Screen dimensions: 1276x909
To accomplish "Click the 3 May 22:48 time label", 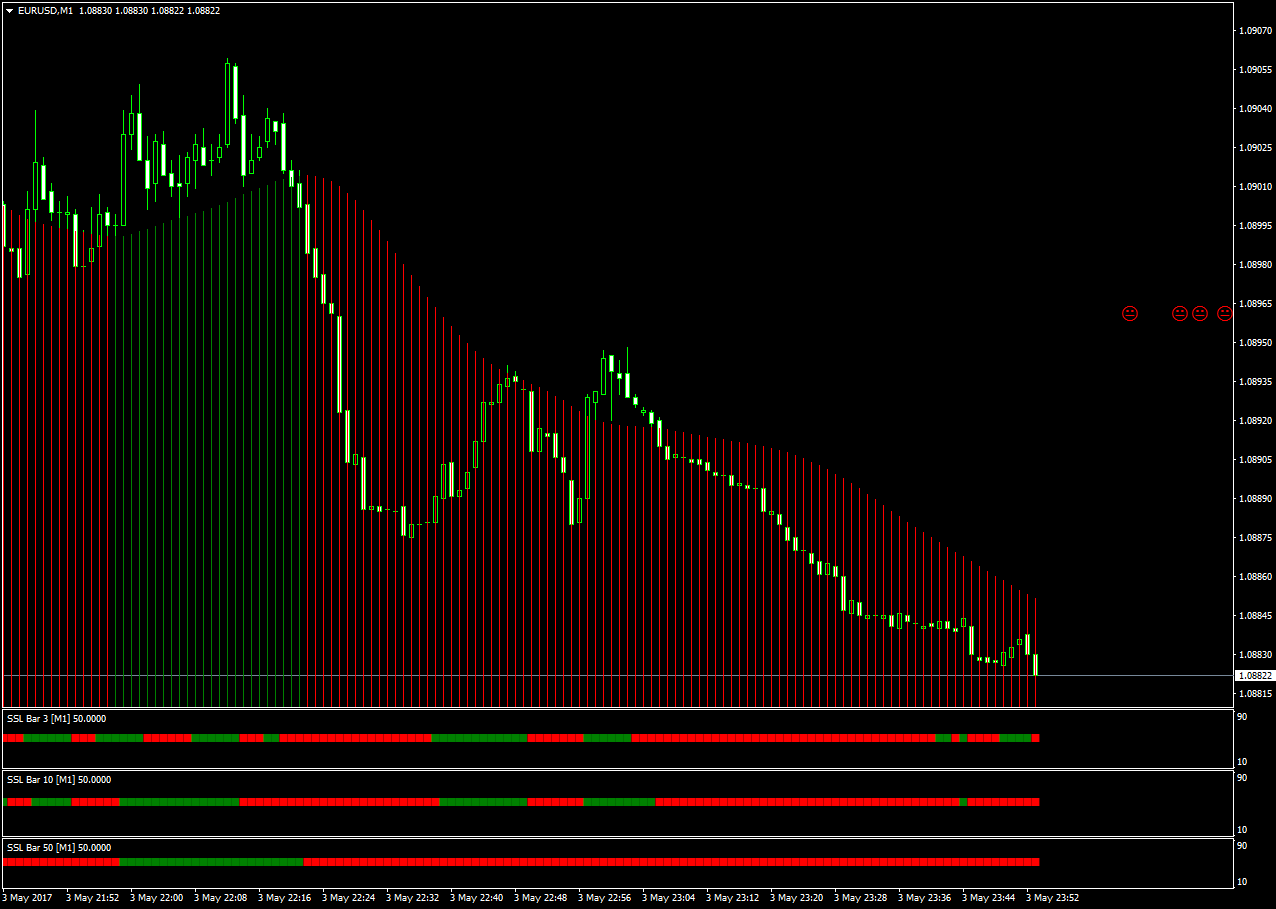I will 541,898.
